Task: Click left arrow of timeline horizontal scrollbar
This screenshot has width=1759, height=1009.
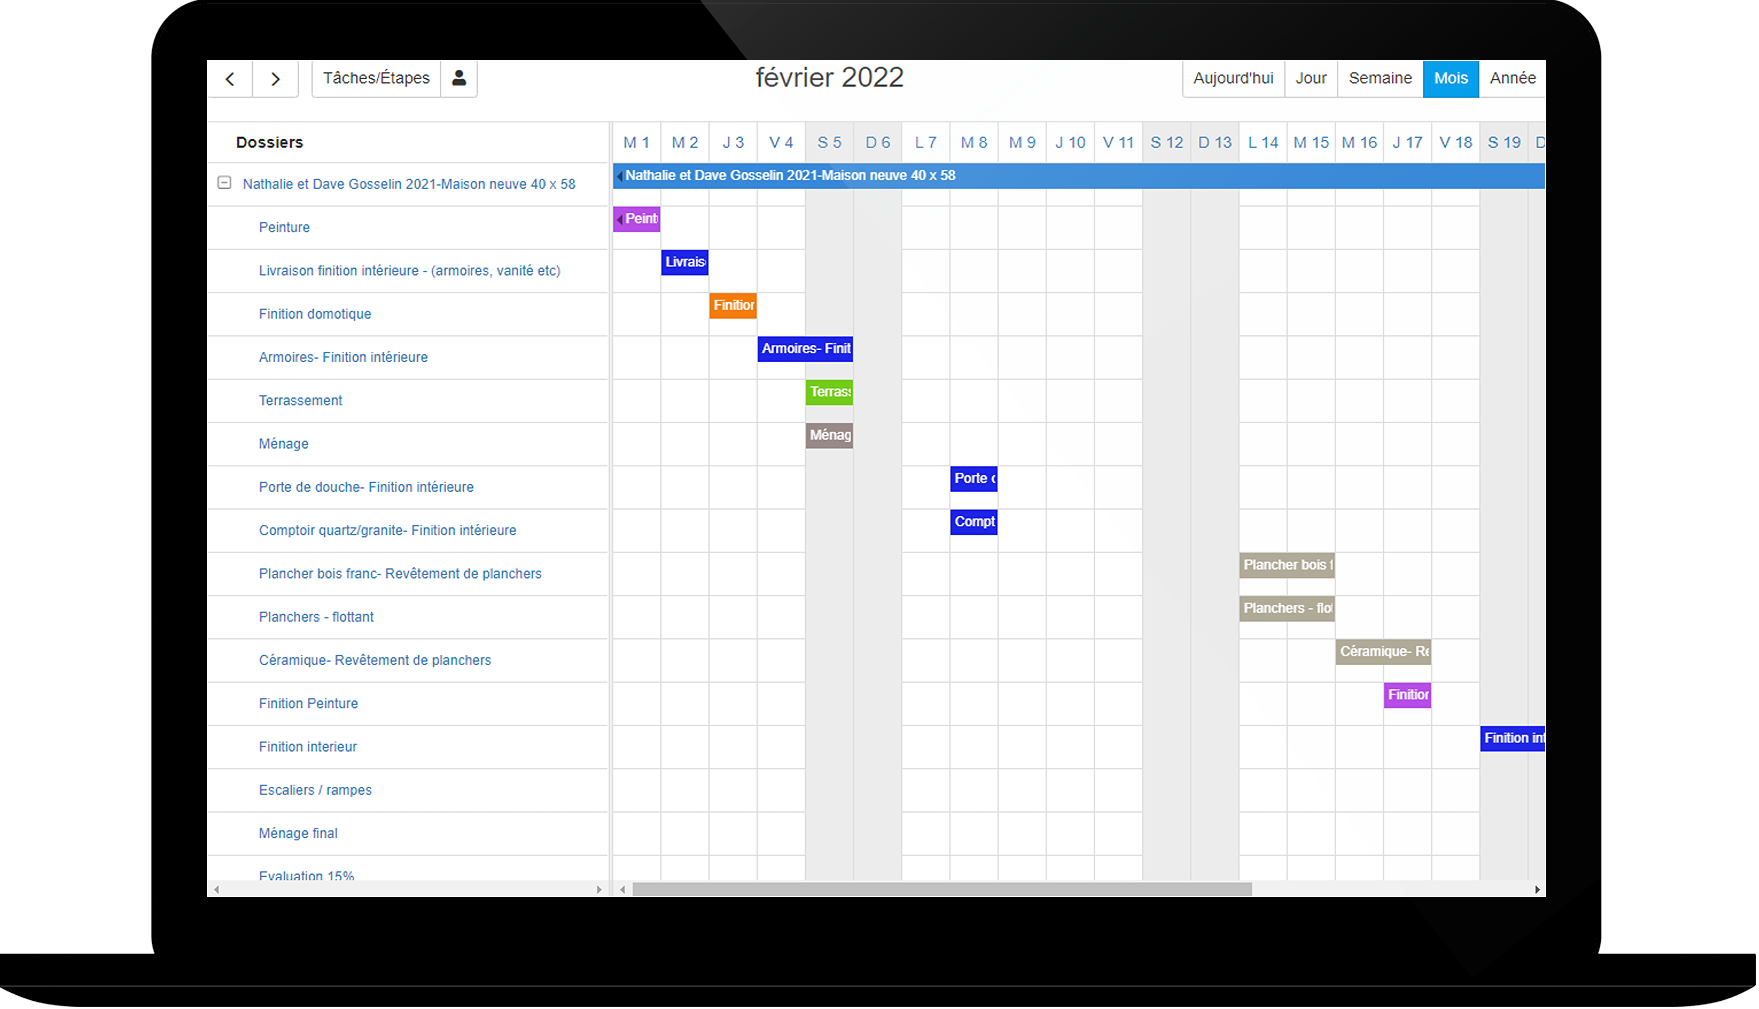Action: [623, 889]
